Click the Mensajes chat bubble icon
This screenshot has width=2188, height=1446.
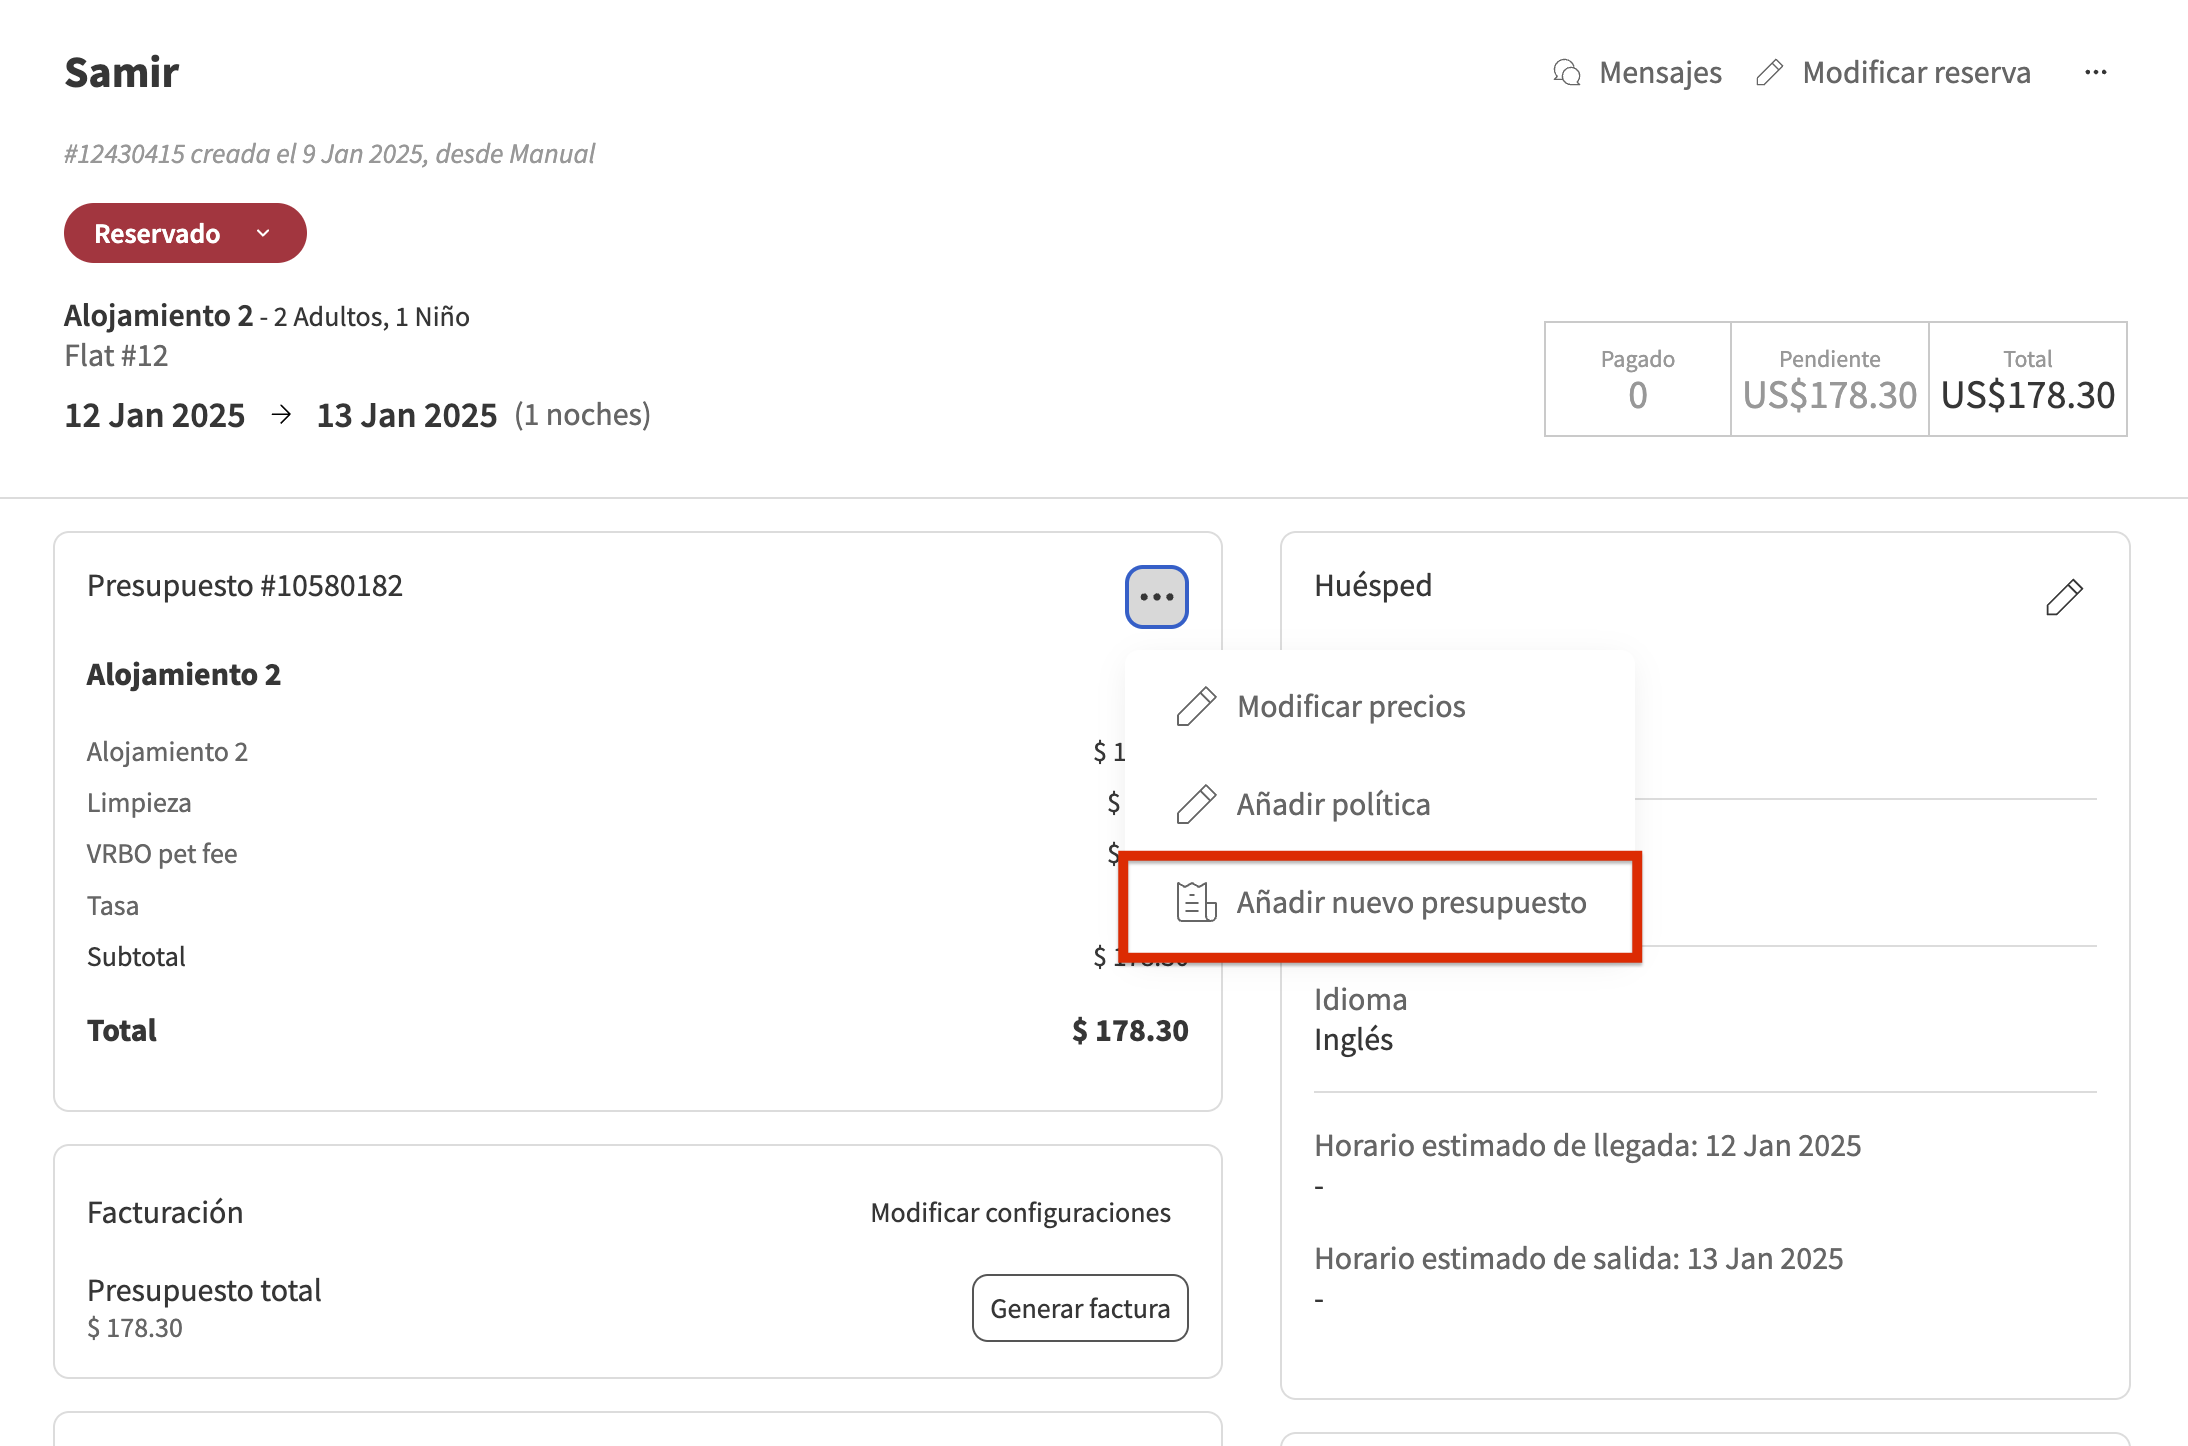pyautogui.click(x=1566, y=72)
